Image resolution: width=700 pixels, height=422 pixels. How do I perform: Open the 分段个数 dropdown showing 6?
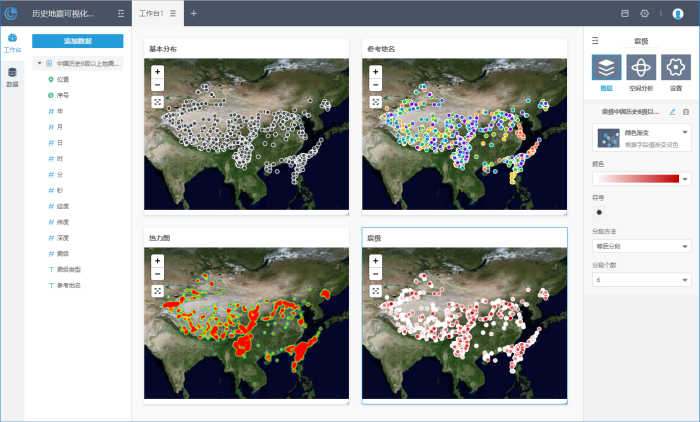point(641,280)
